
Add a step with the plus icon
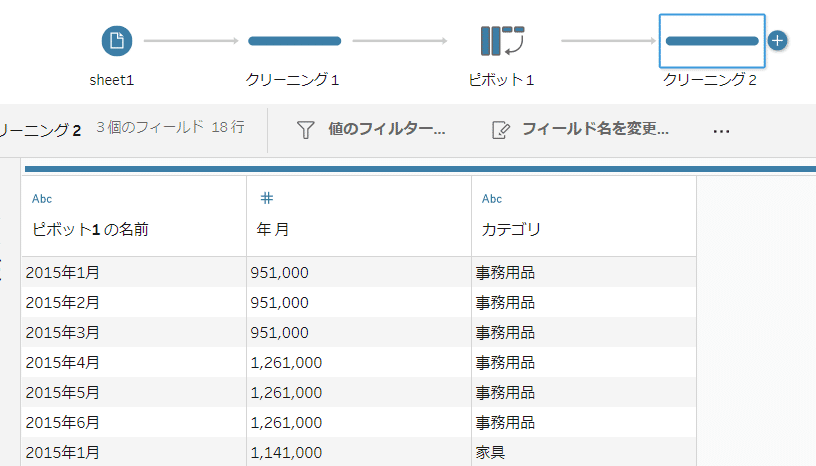point(777,41)
